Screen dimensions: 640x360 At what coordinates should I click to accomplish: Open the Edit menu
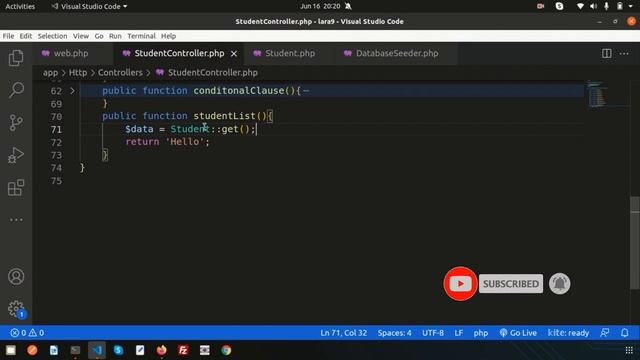(x=25, y=36)
